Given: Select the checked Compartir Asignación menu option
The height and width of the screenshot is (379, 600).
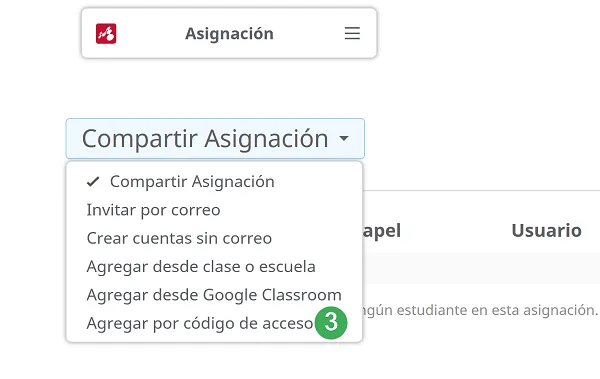Looking at the screenshot, I should click(x=214, y=181).
